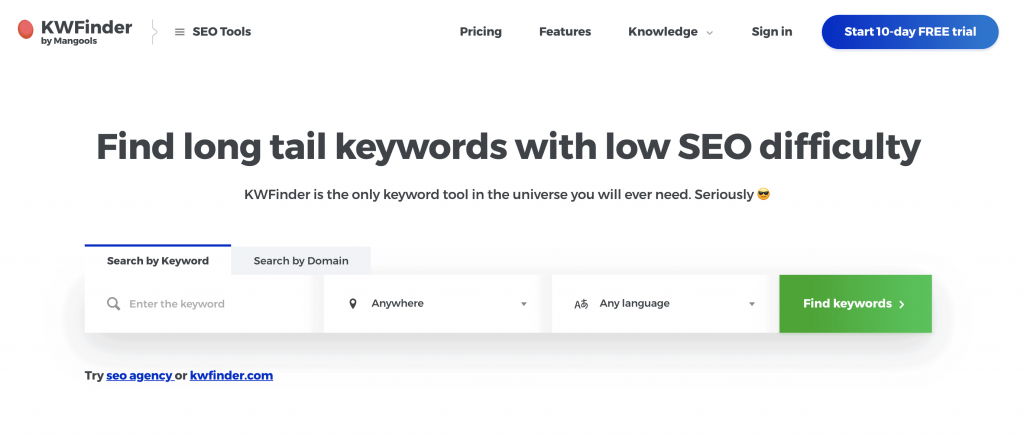This screenshot has height=436, width=1024.
Task: Expand the Knowledge dropdown chevron
Action: coord(710,33)
